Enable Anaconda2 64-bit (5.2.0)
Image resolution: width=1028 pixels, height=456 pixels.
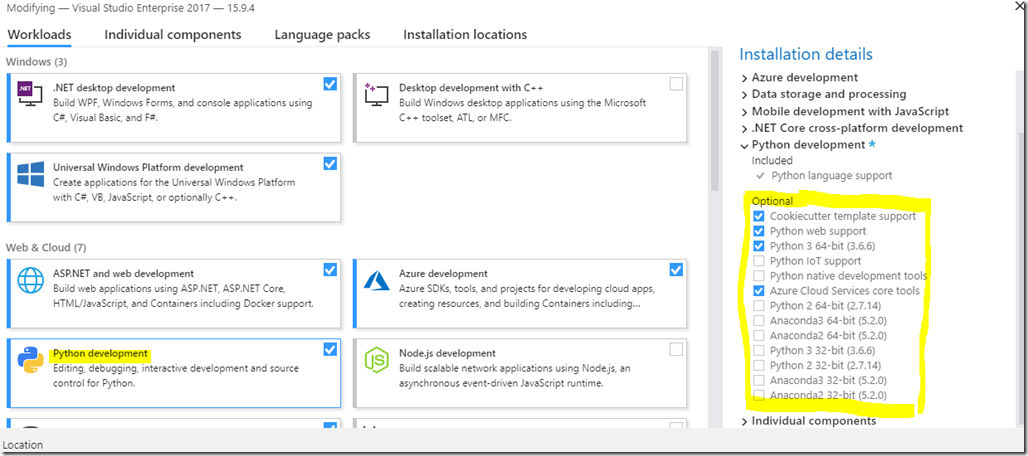(x=759, y=335)
